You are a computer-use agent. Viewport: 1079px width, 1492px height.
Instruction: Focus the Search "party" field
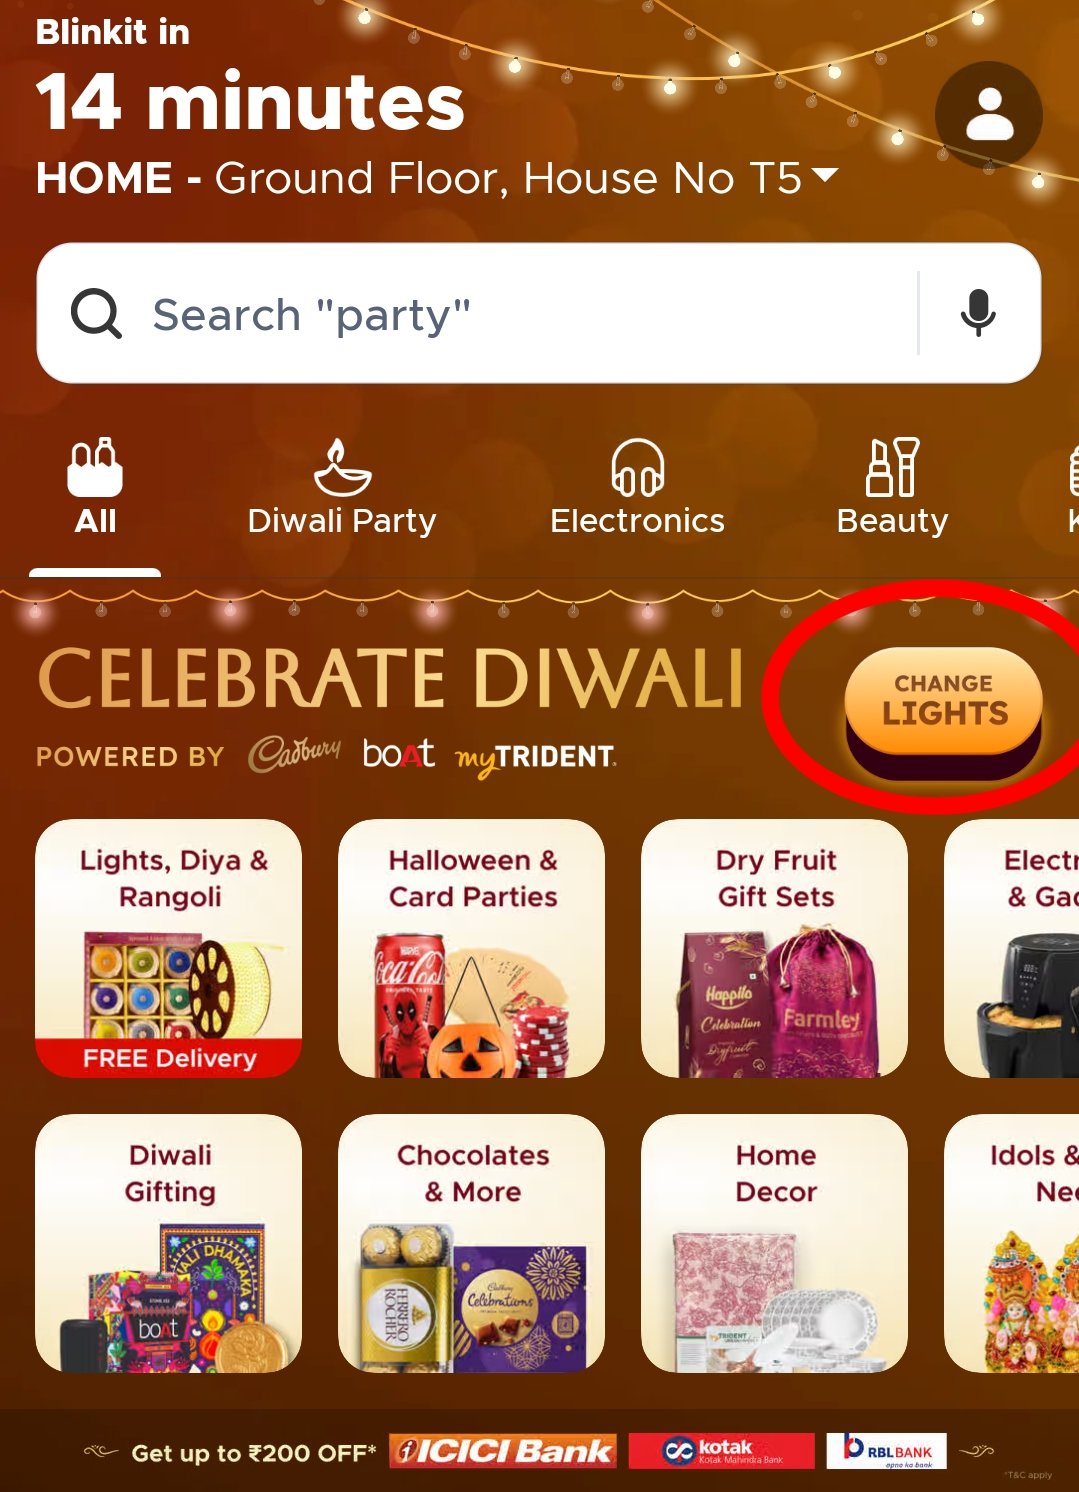click(539, 313)
